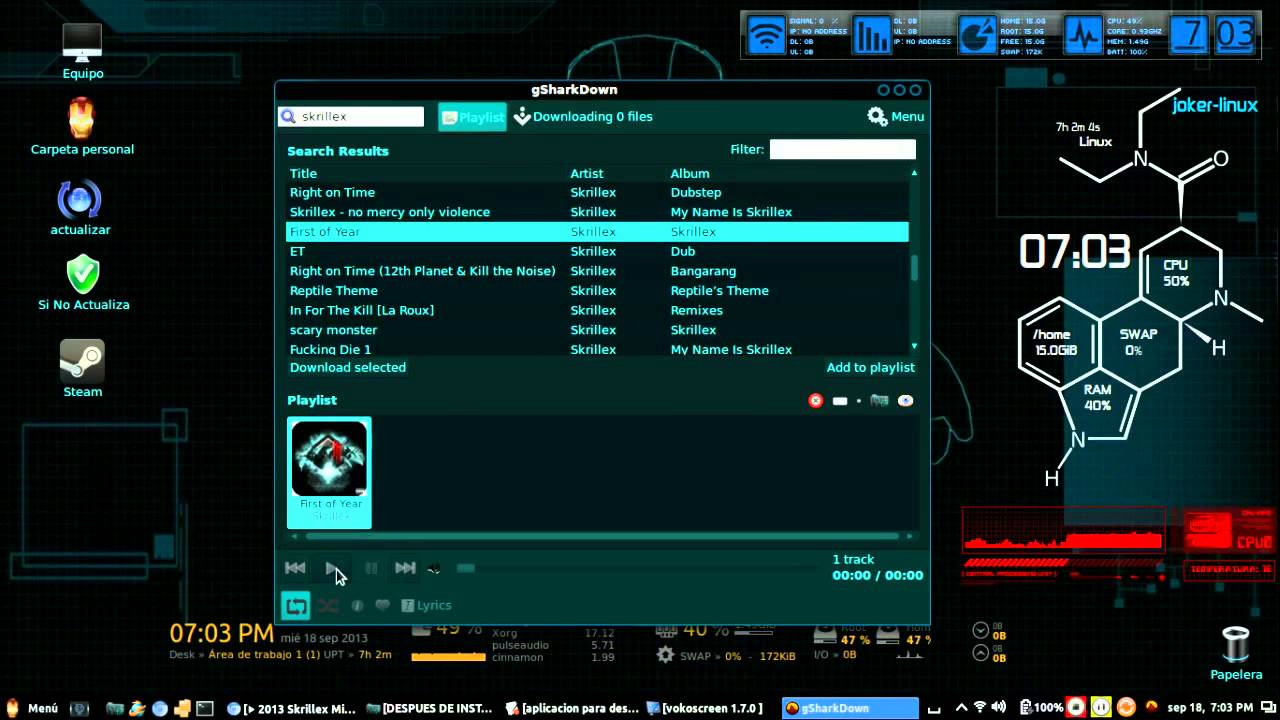Skip to the next track

(405, 568)
